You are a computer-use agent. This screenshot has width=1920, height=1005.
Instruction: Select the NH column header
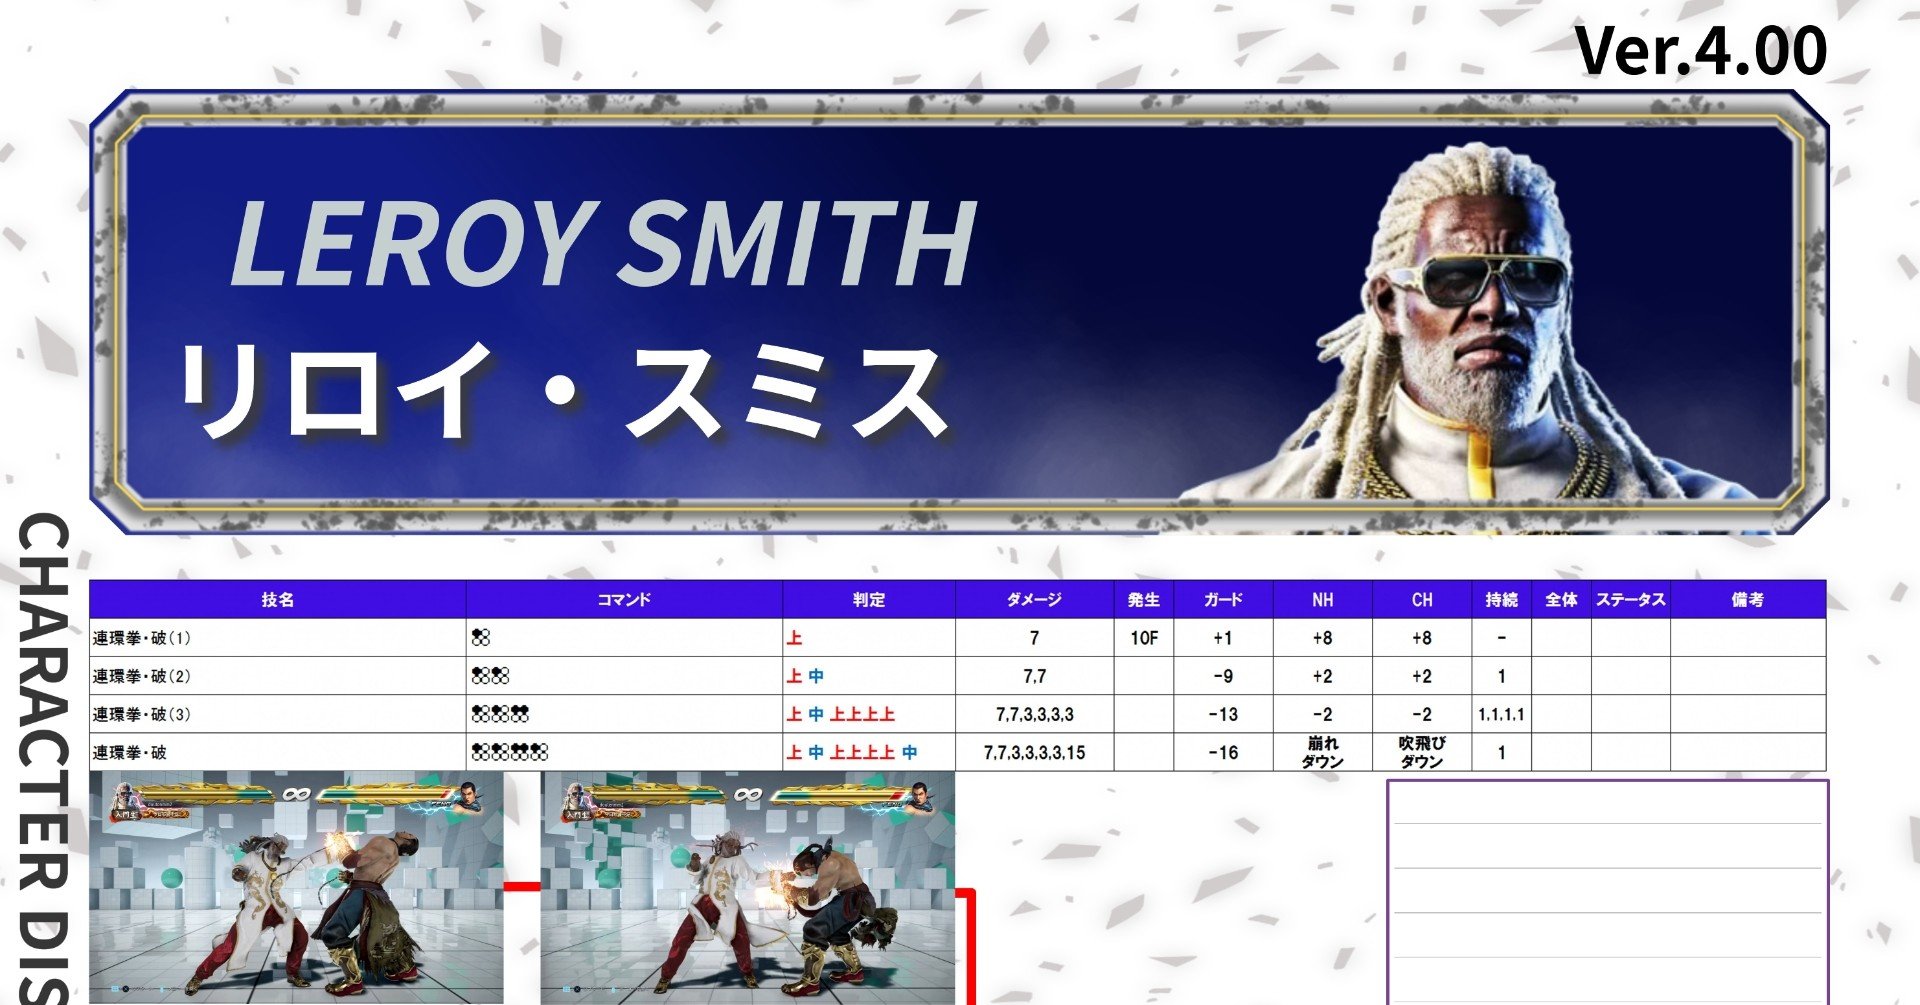point(1322,600)
